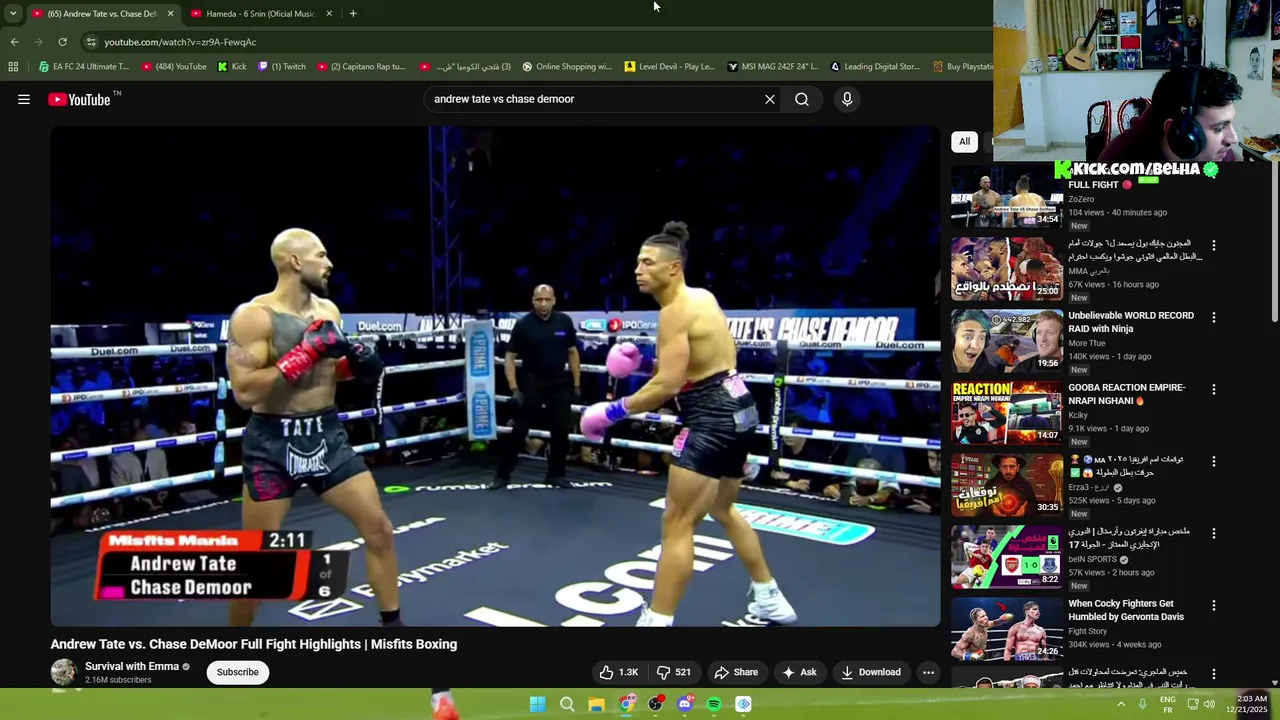This screenshot has height=720, width=1280.
Task: Open the apps grid in bookmarks bar
Action: (x=13, y=67)
